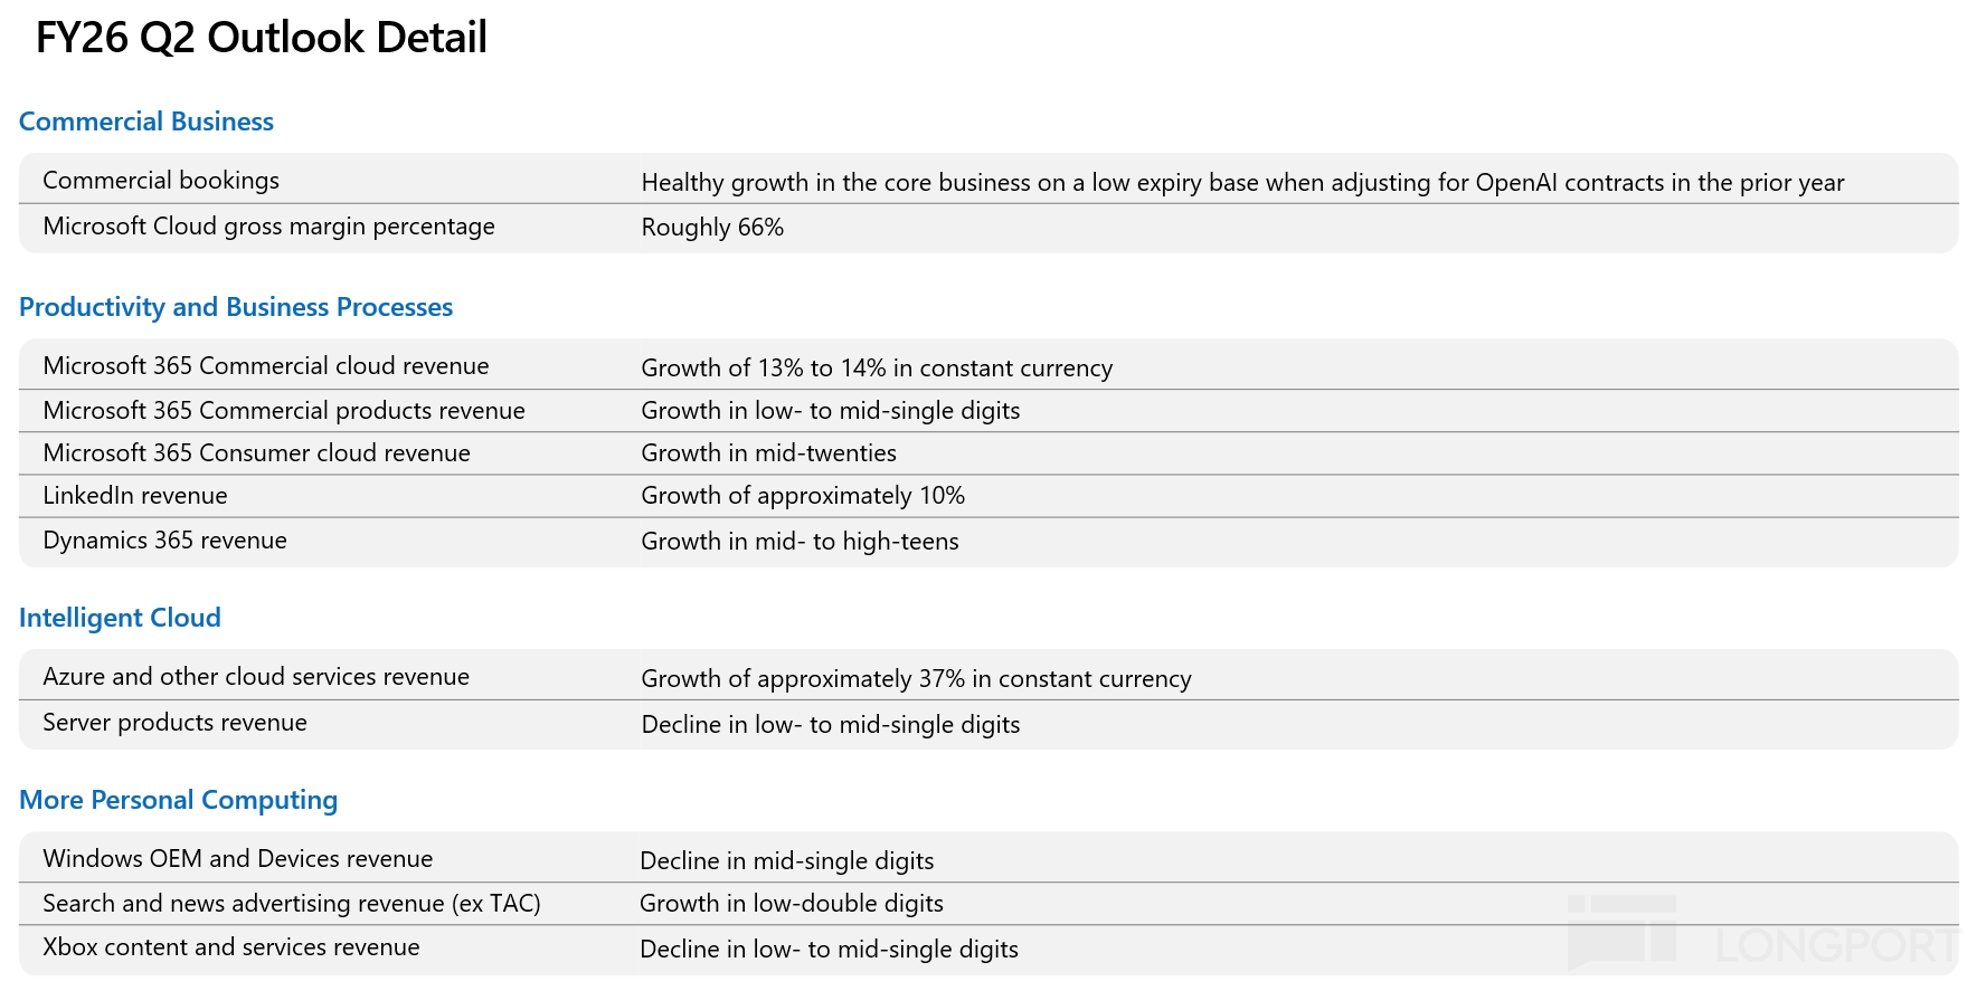Select Microsoft 365 Commercial cloud revenue row
The width and height of the screenshot is (1978, 987).
tap(266, 366)
